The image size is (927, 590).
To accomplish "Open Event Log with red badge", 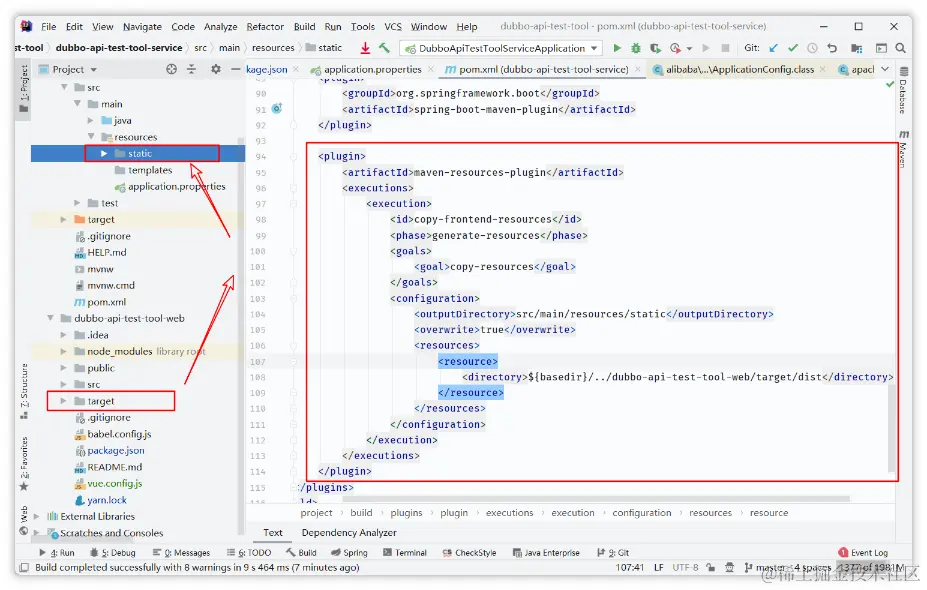I will pos(863,552).
